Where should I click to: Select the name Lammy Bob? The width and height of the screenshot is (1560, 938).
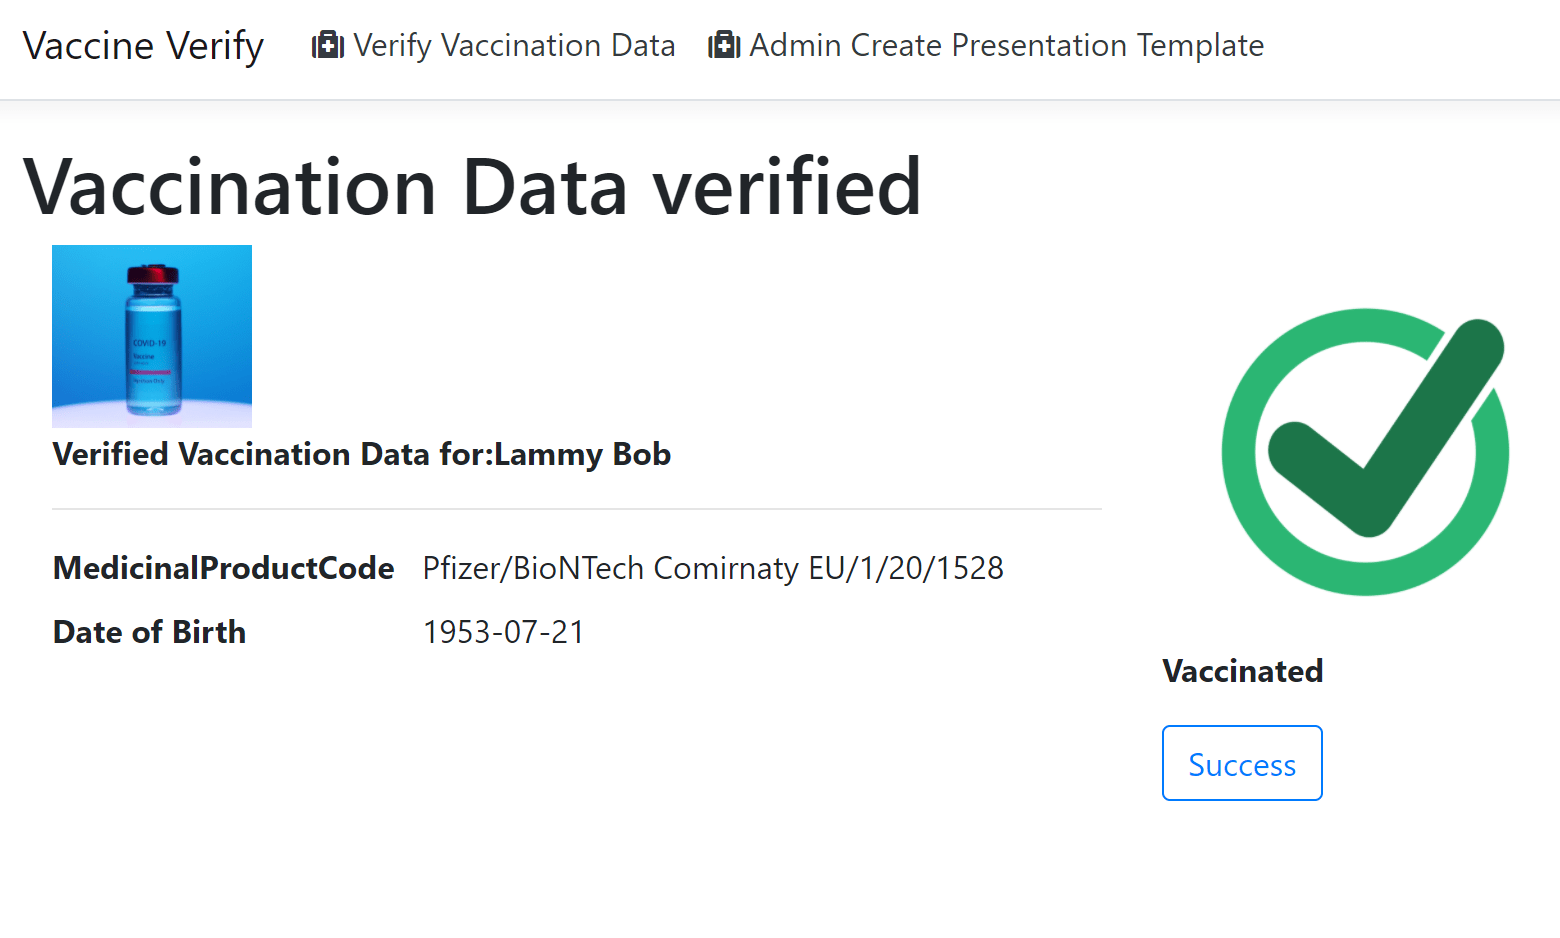coord(582,455)
